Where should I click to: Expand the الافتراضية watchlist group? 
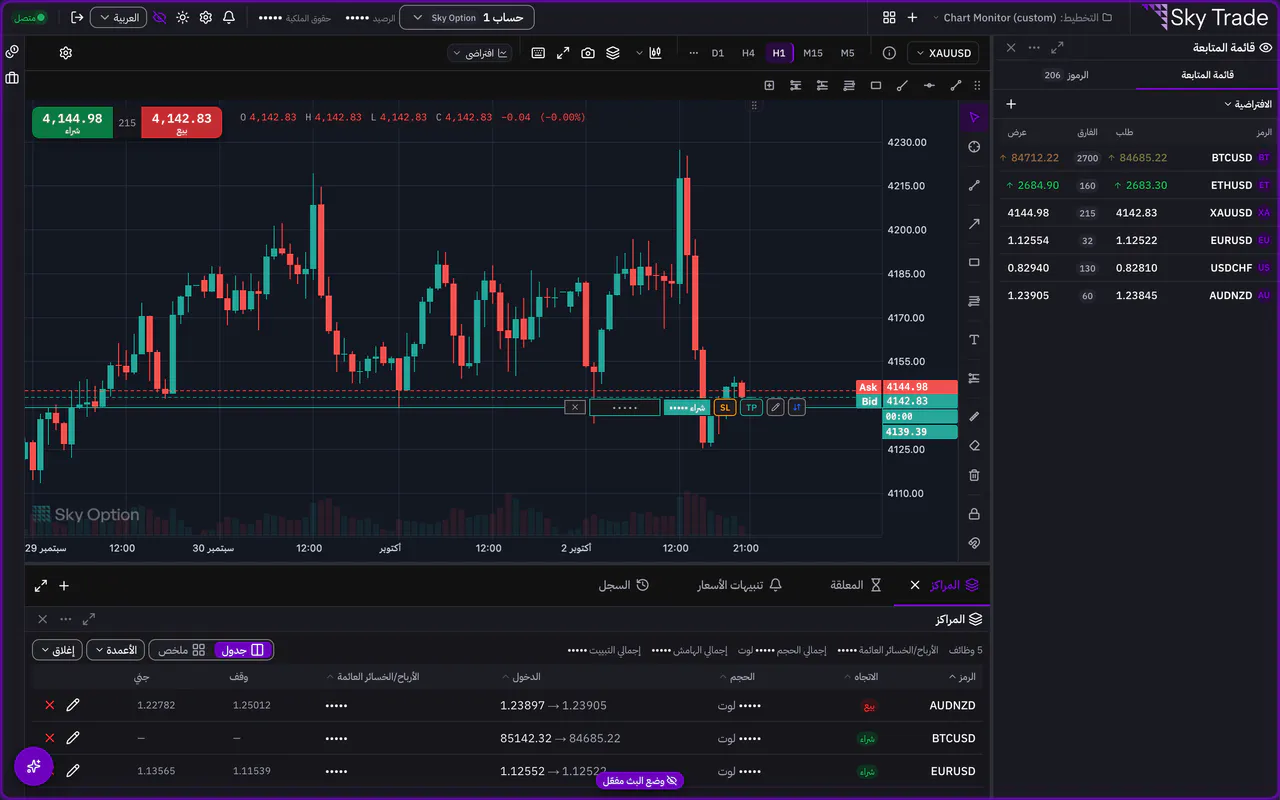(1247, 104)
